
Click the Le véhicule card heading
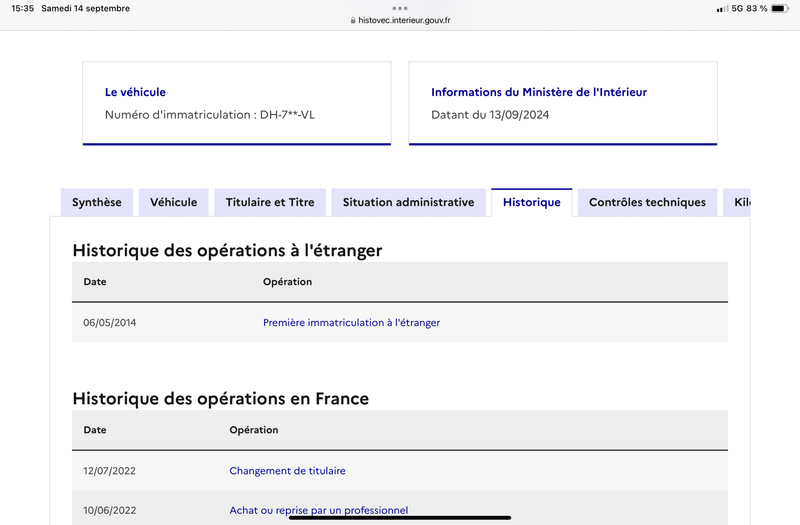(135, 92)
